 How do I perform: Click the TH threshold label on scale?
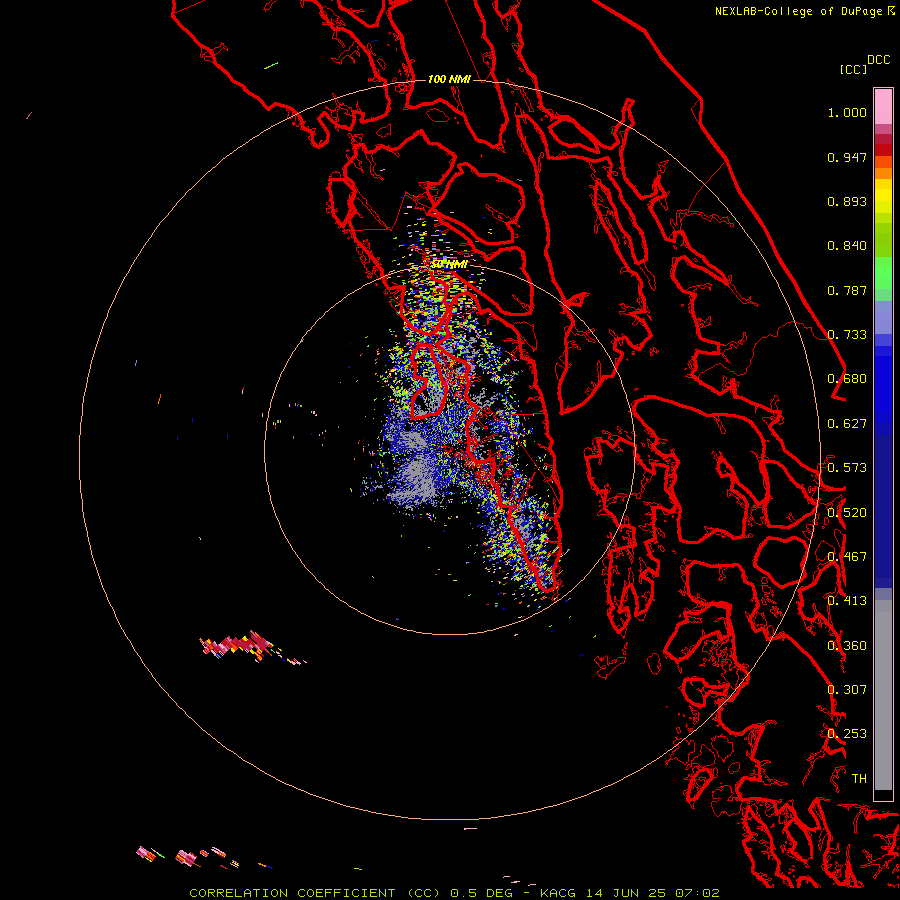[859, 779]
